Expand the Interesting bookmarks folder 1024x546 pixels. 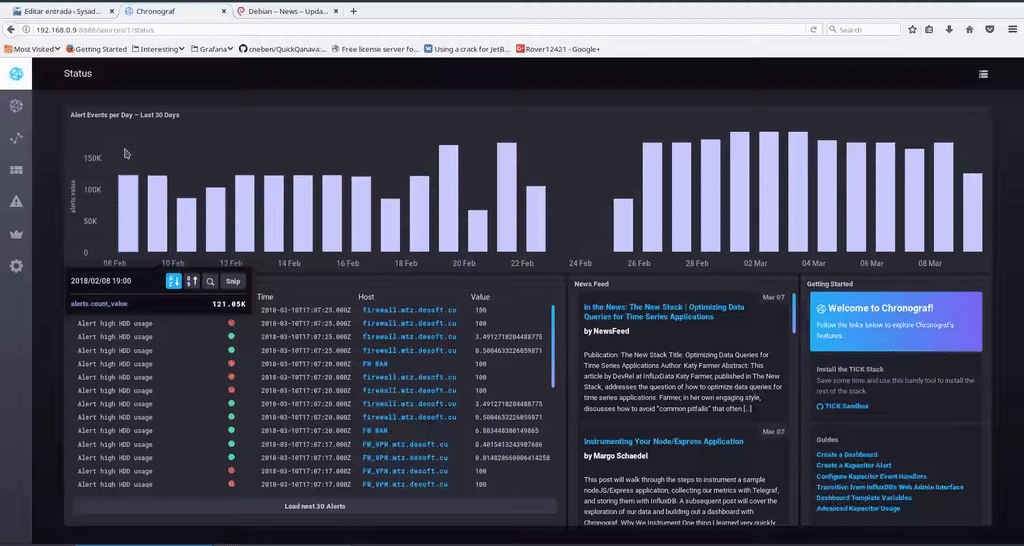click(158, 49)
